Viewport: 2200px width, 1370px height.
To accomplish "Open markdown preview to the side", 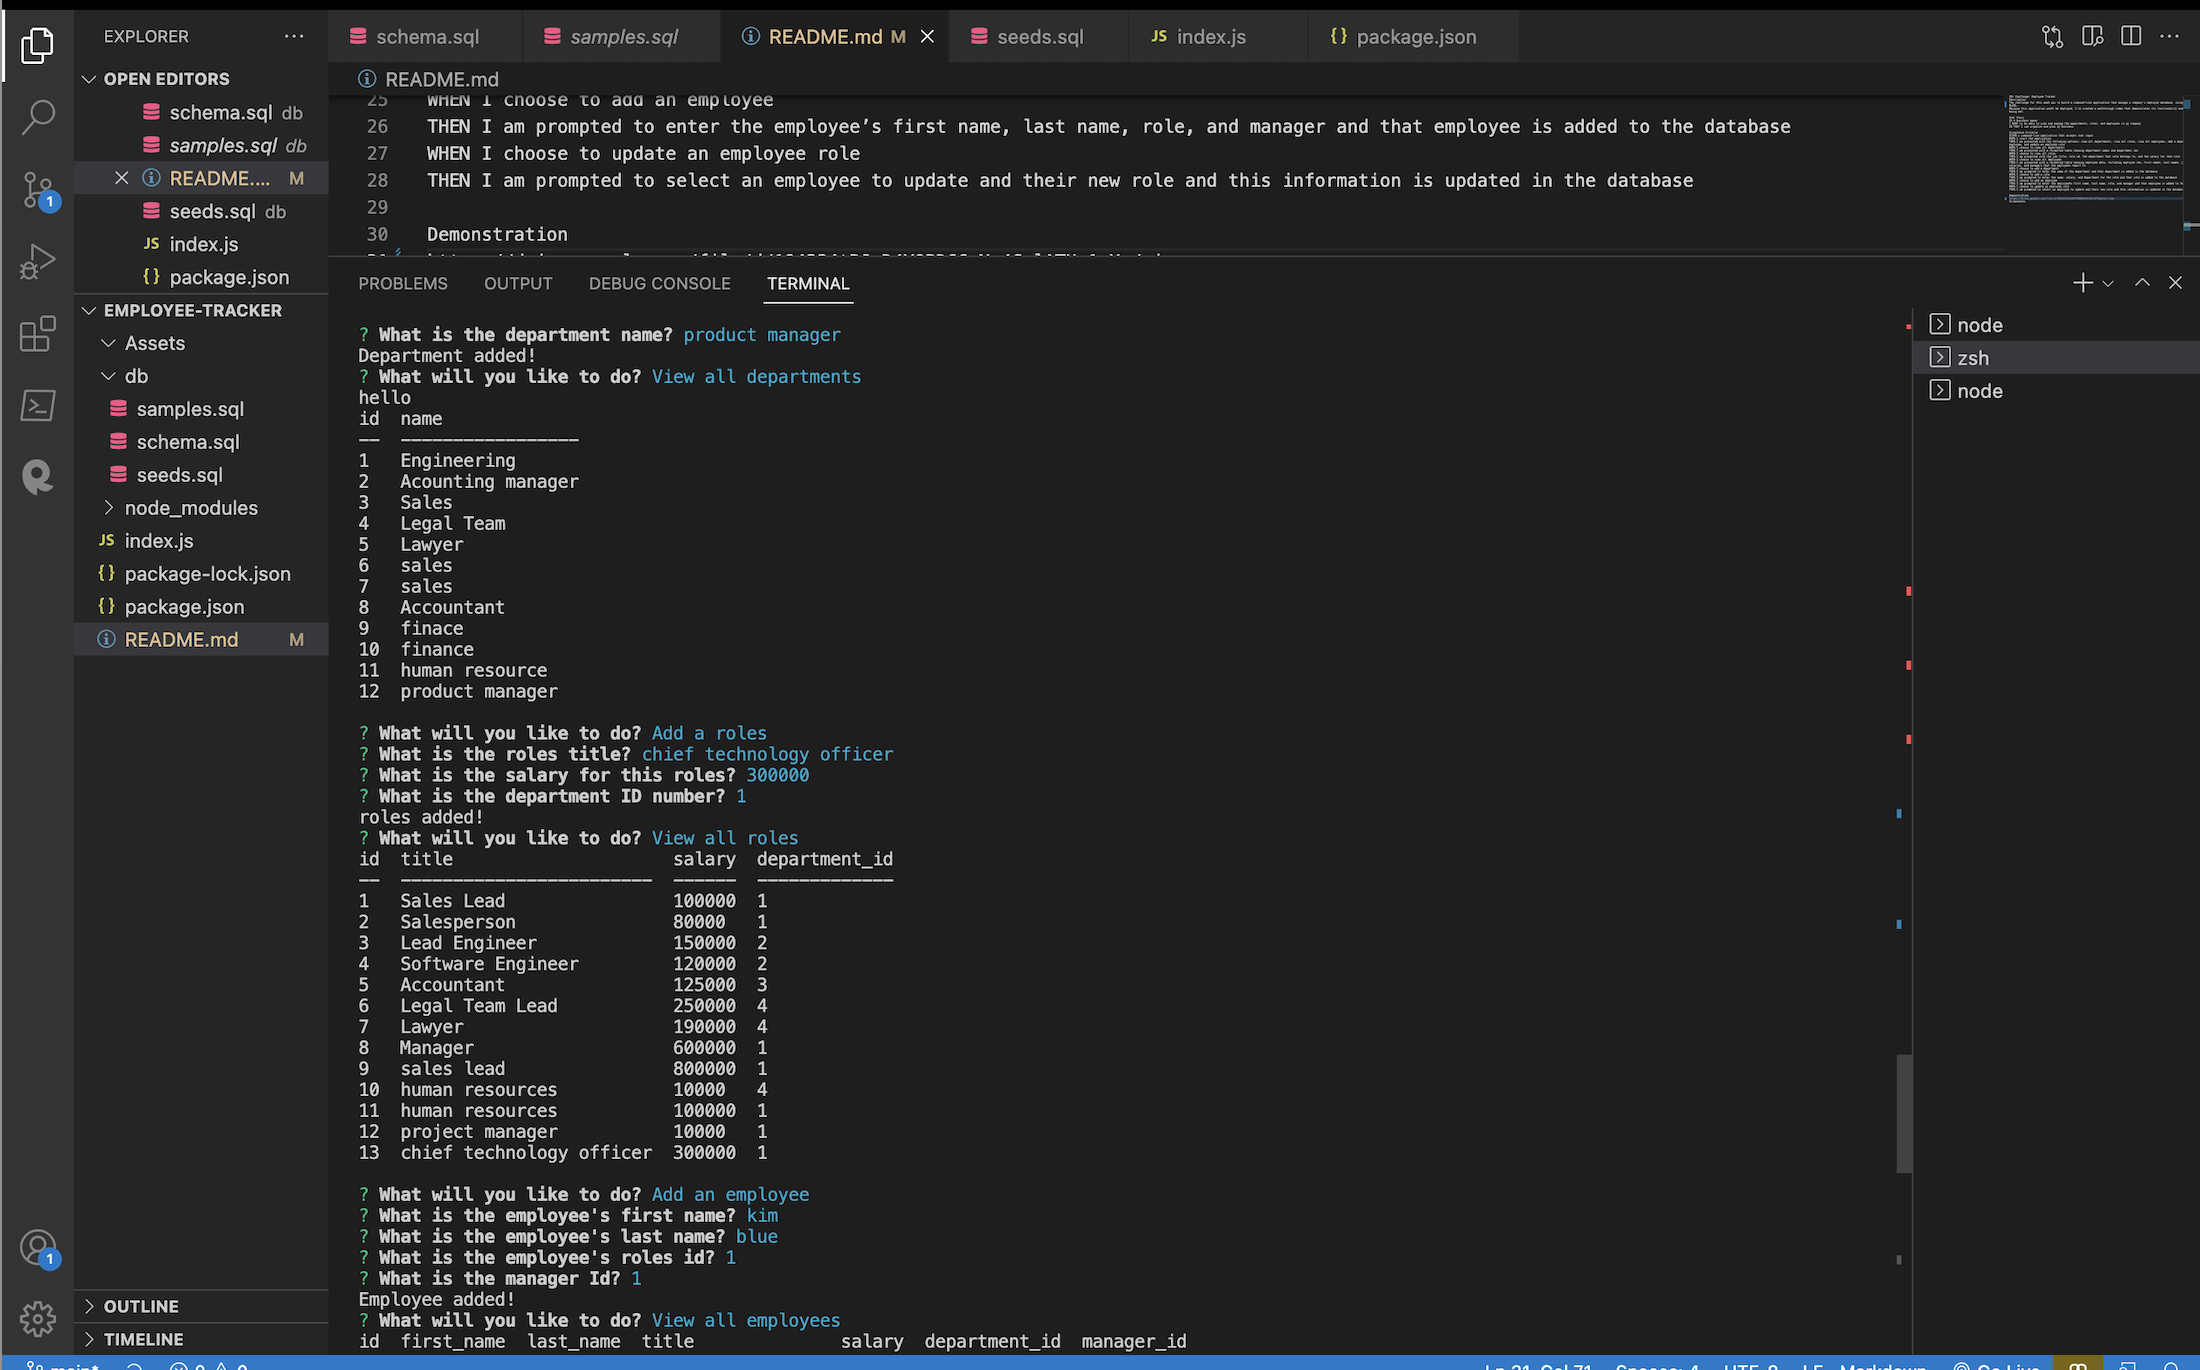I will pyautogui.click(x=2092, y=37).
